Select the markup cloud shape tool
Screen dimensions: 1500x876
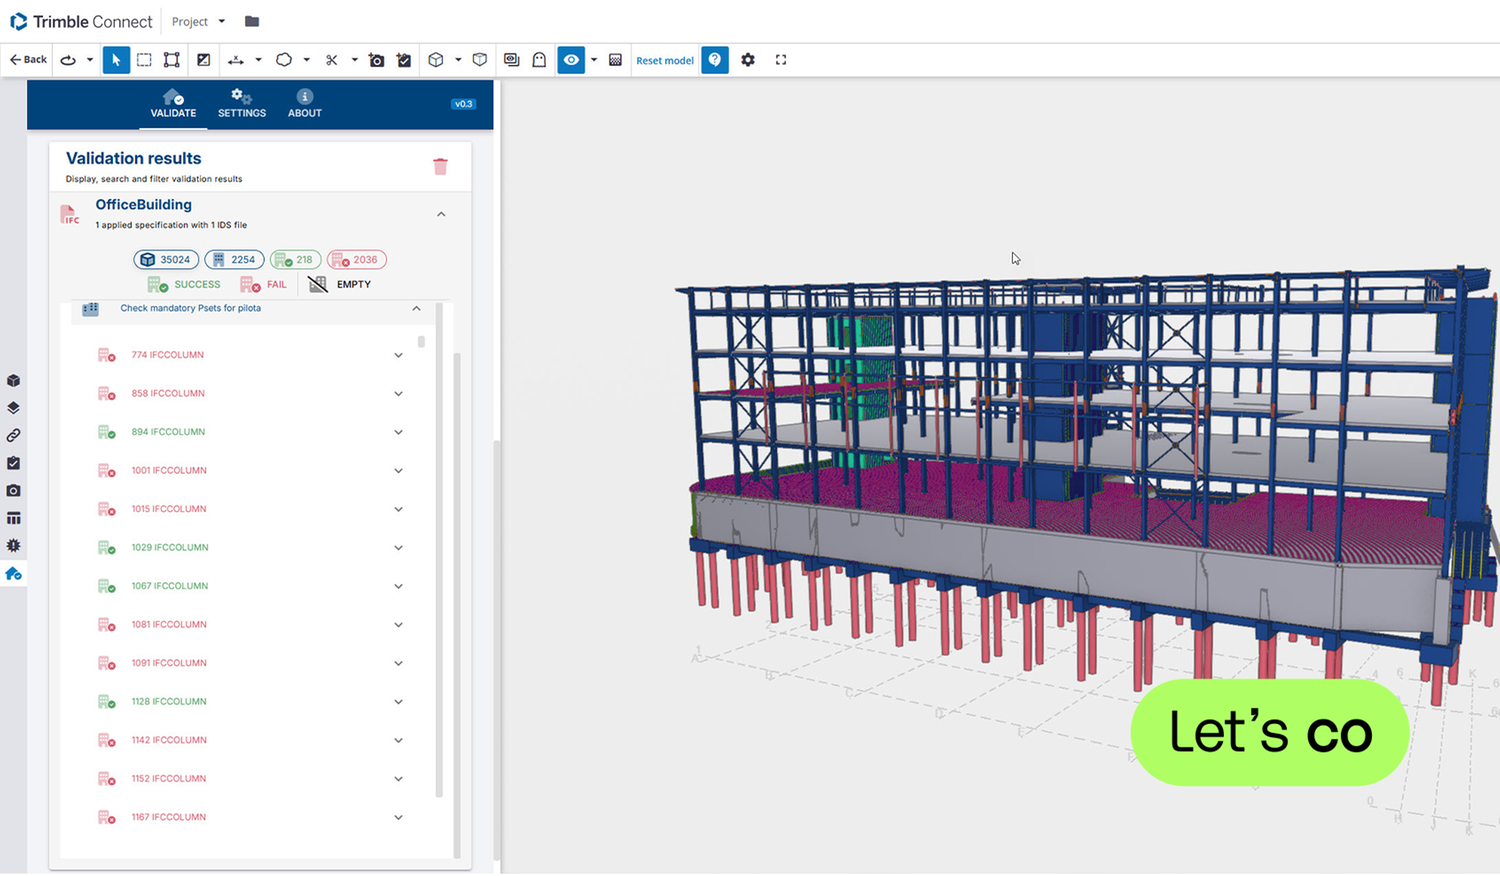point(284,60)
